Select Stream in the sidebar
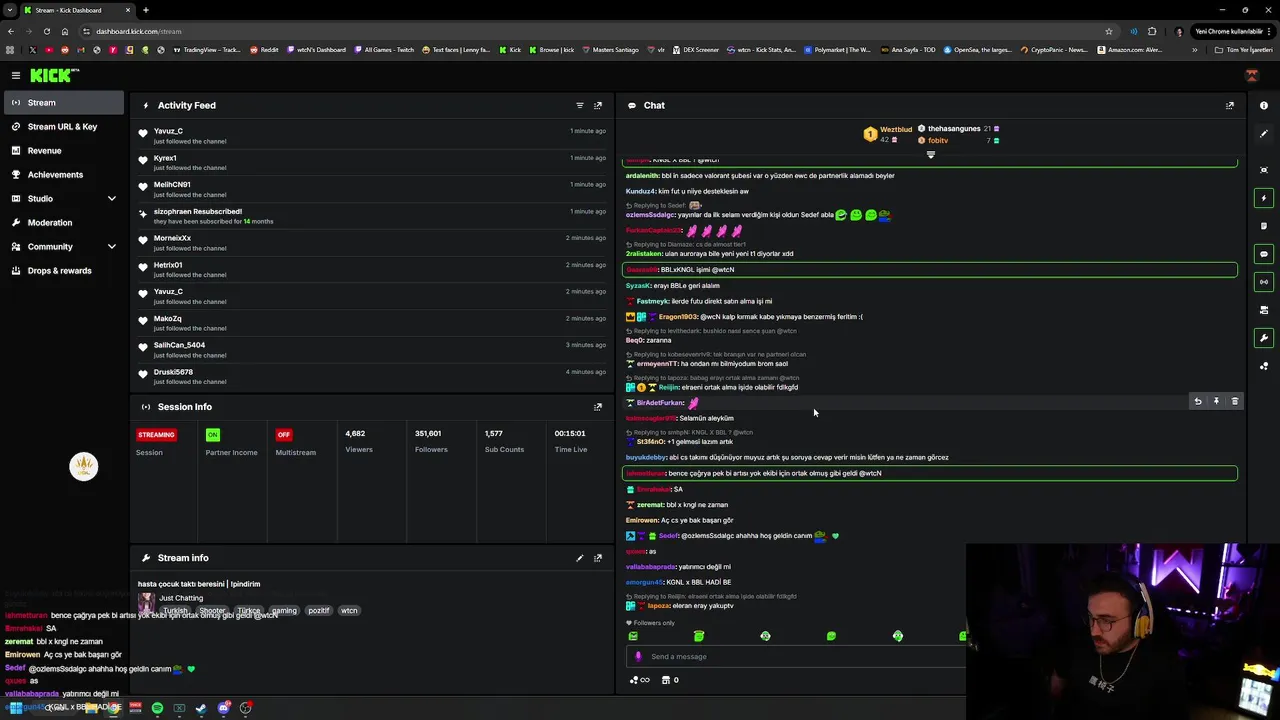Image resolution: width=1280 pixels, height=720 pixels. (x=64, y=102)
